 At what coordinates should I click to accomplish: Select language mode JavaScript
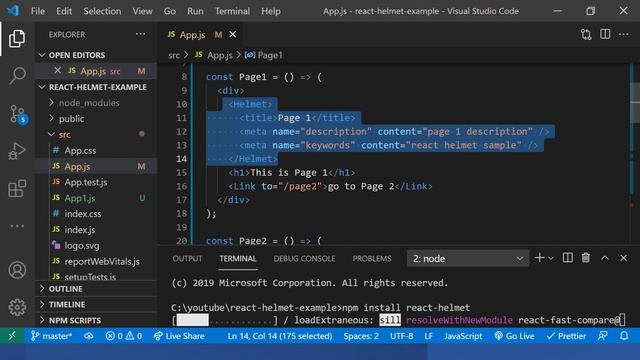pos(463,336)
